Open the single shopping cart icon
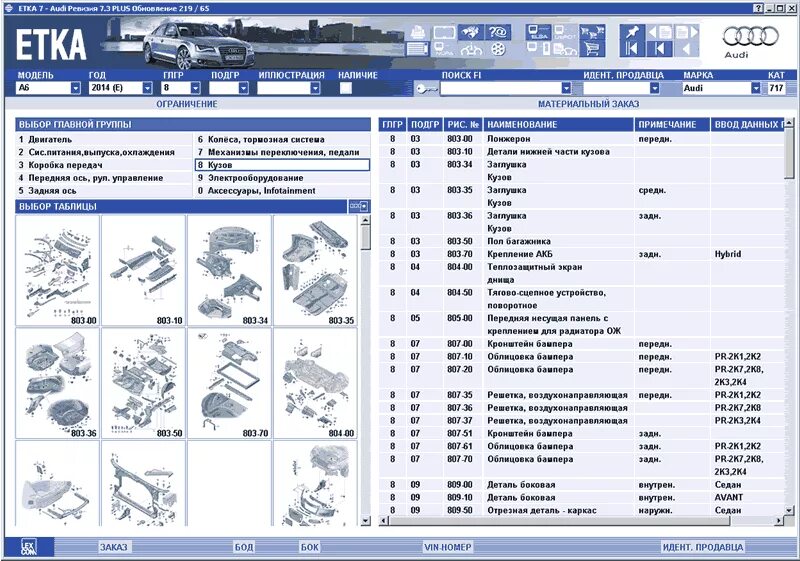Screen dimensions: 800x561 tap(592, 49)
